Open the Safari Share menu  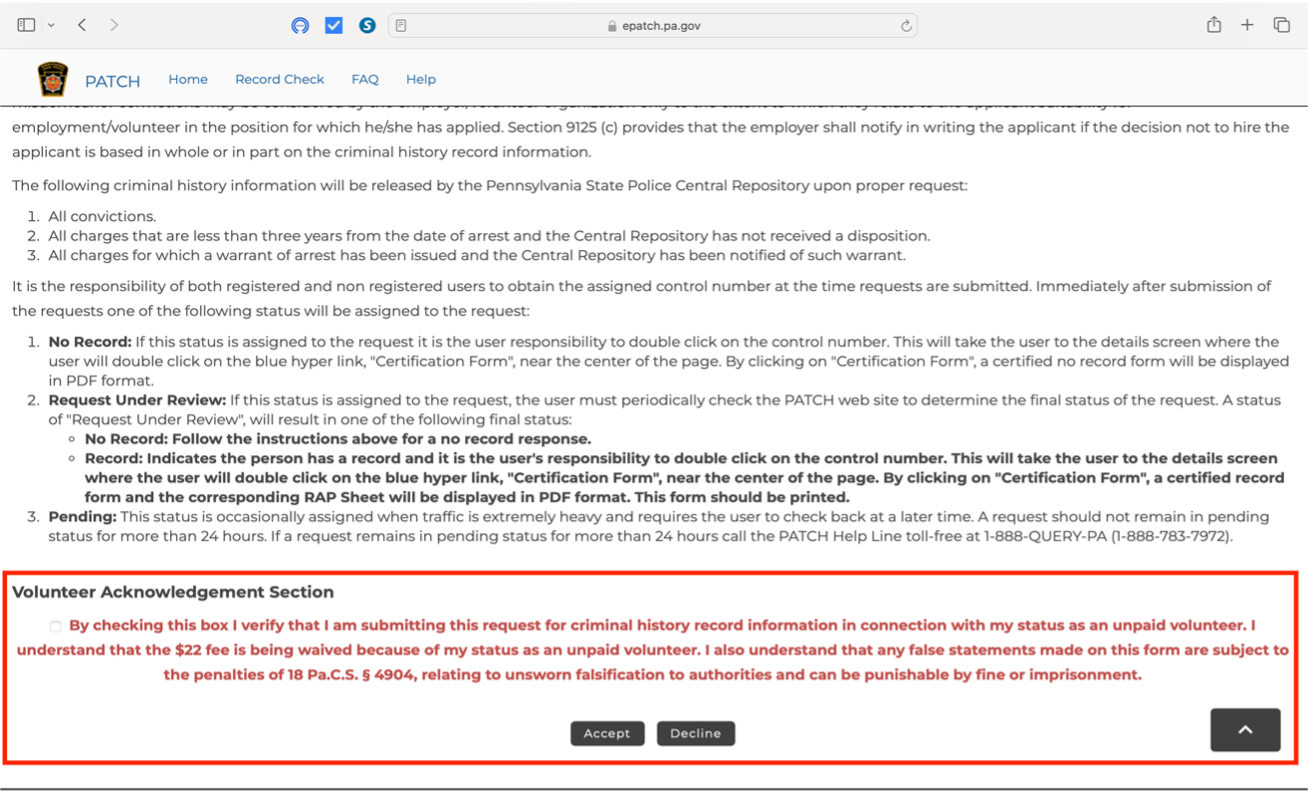point(1214,25)
